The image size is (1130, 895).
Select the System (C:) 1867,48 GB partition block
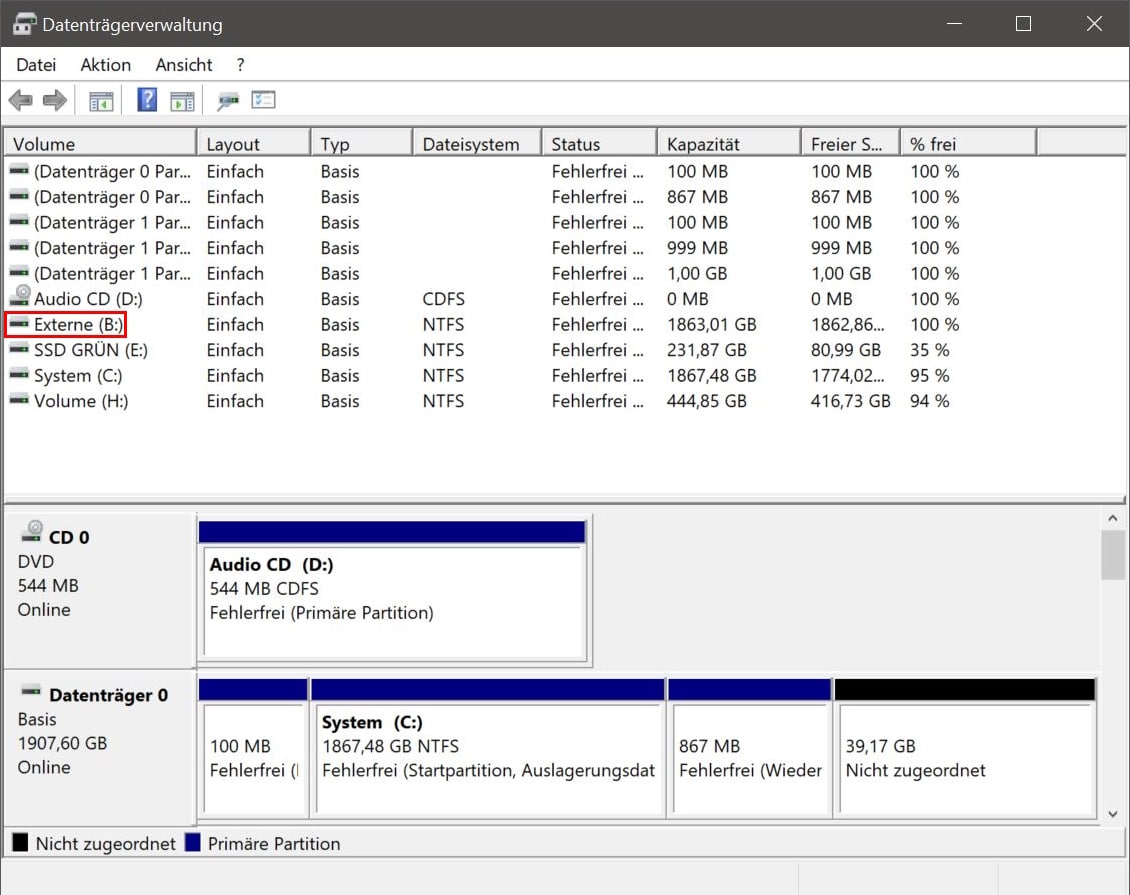point(488,748)
